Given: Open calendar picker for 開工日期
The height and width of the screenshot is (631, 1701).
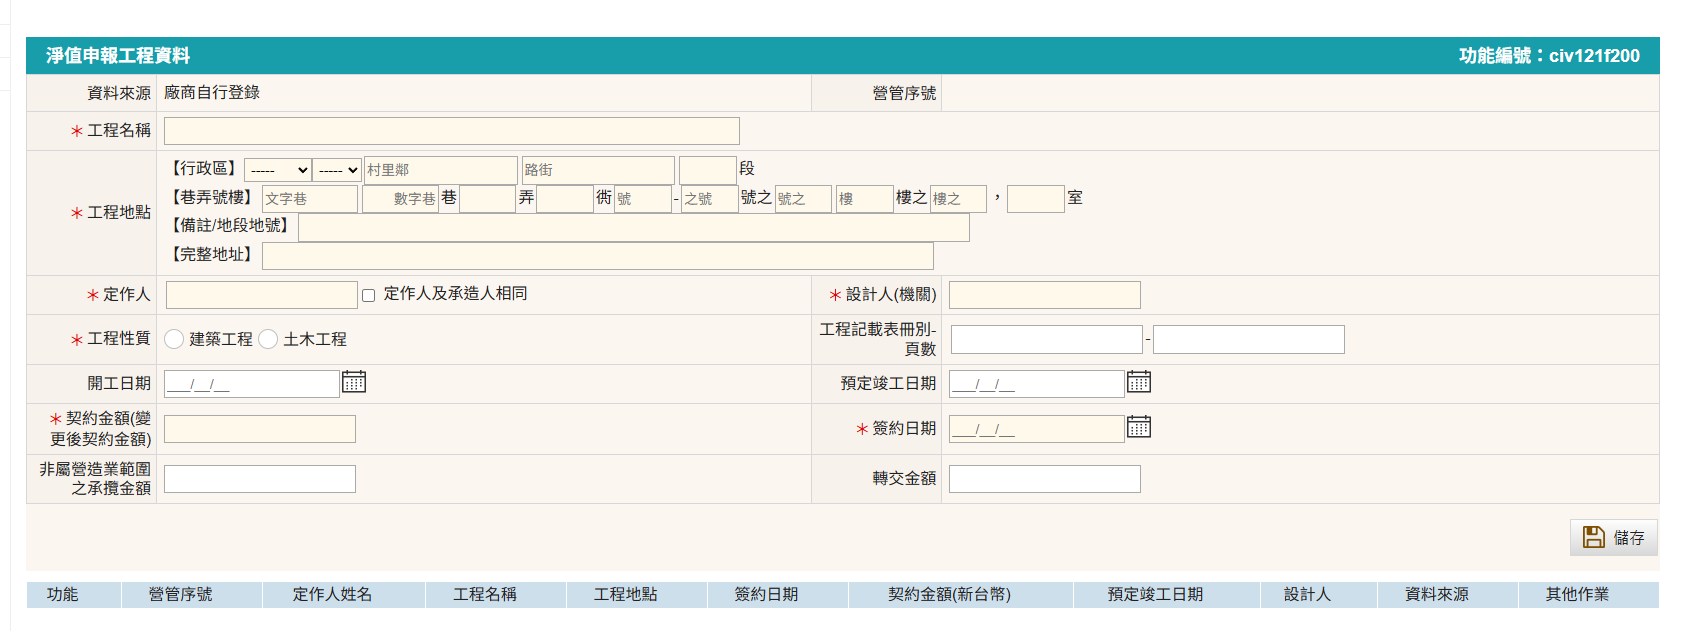Looking at the screenshot, I should pos(354,382).
